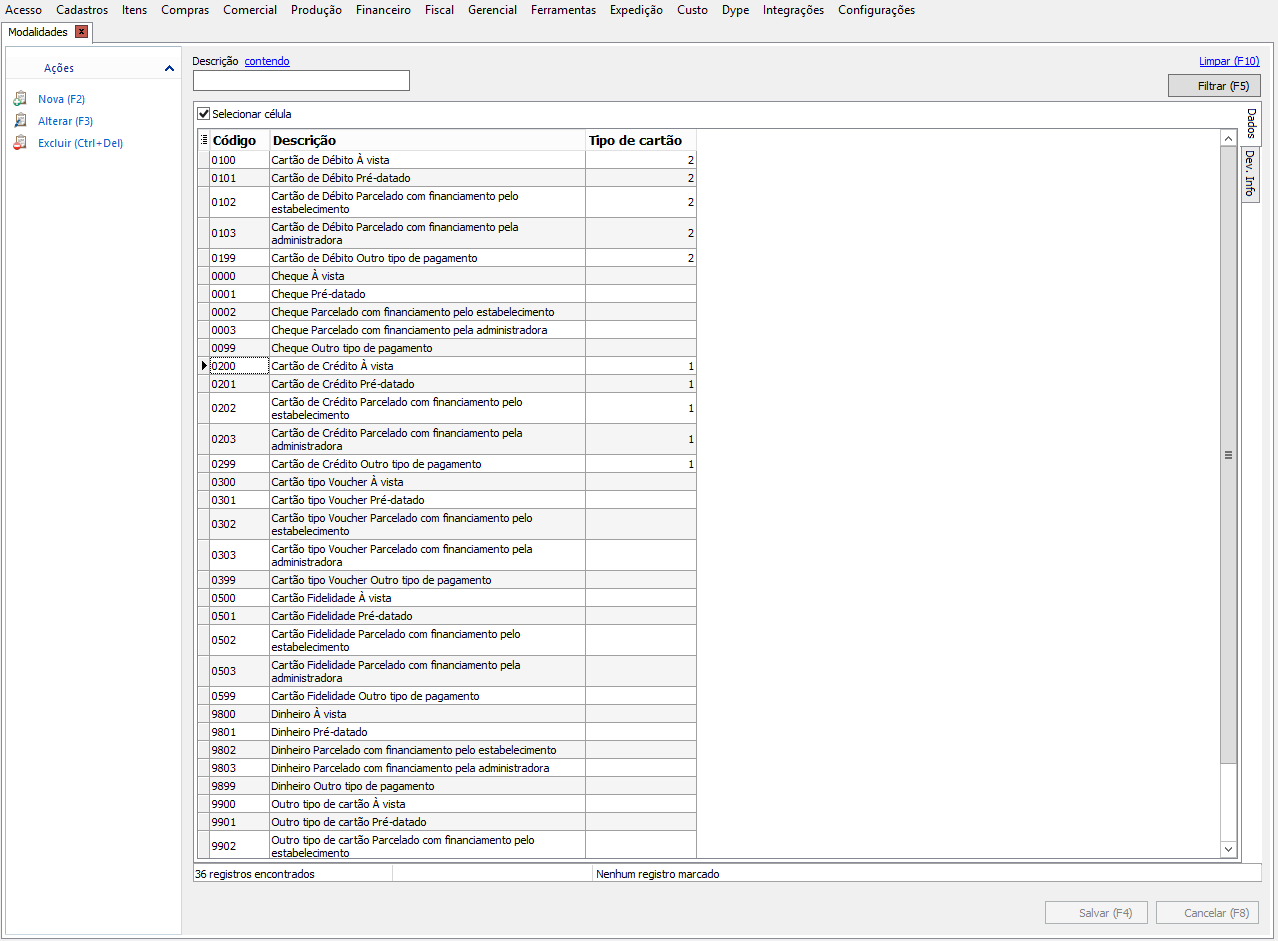Click the Nova (F2) link
1278x941 pixels.
(x=61, y=99)
